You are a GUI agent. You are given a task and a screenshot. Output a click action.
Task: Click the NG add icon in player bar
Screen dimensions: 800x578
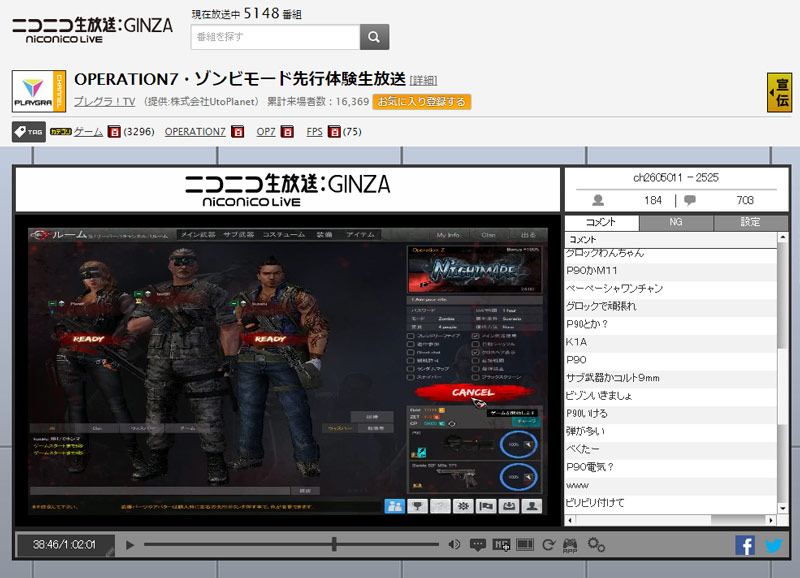click(501, 545)
